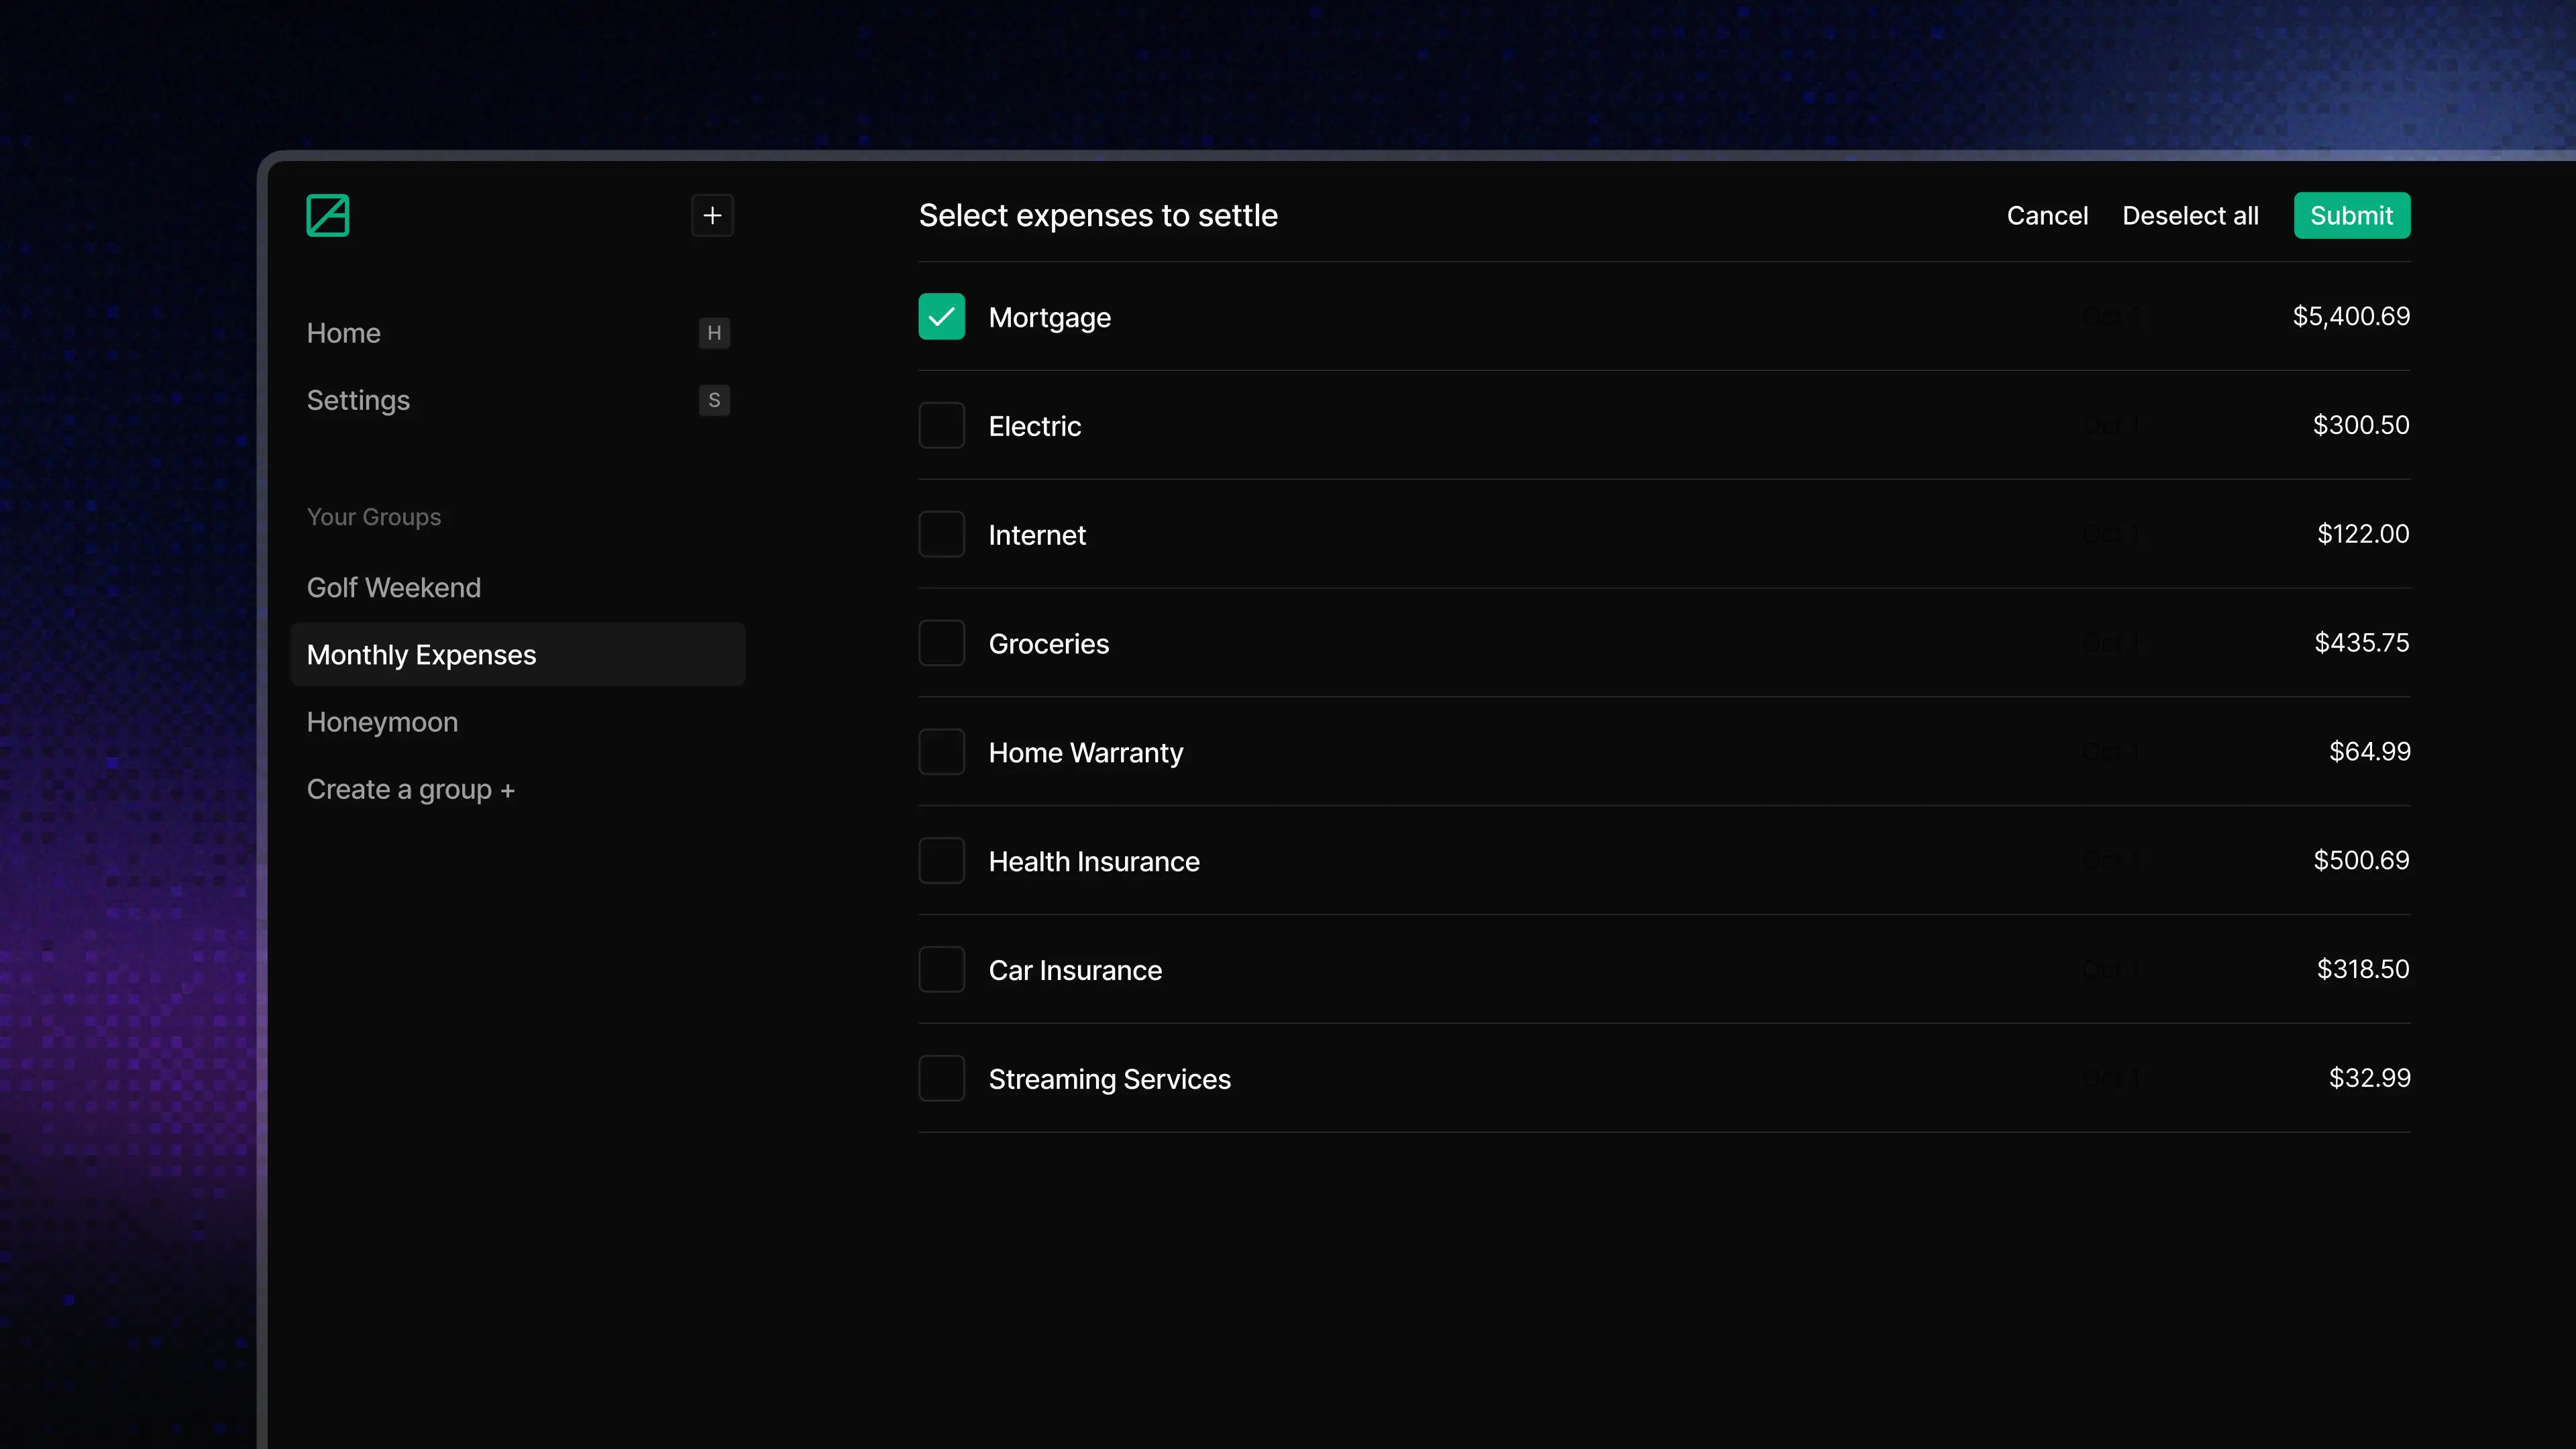Click Deselect all
The height and width of the screenshot is (1449, 2576).
pyautogui.click(x=2190, y=215)
